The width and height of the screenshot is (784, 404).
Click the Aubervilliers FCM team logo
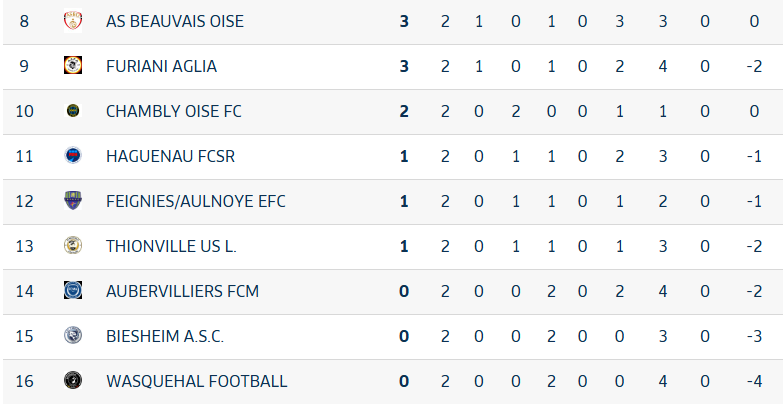click(73, 291)
